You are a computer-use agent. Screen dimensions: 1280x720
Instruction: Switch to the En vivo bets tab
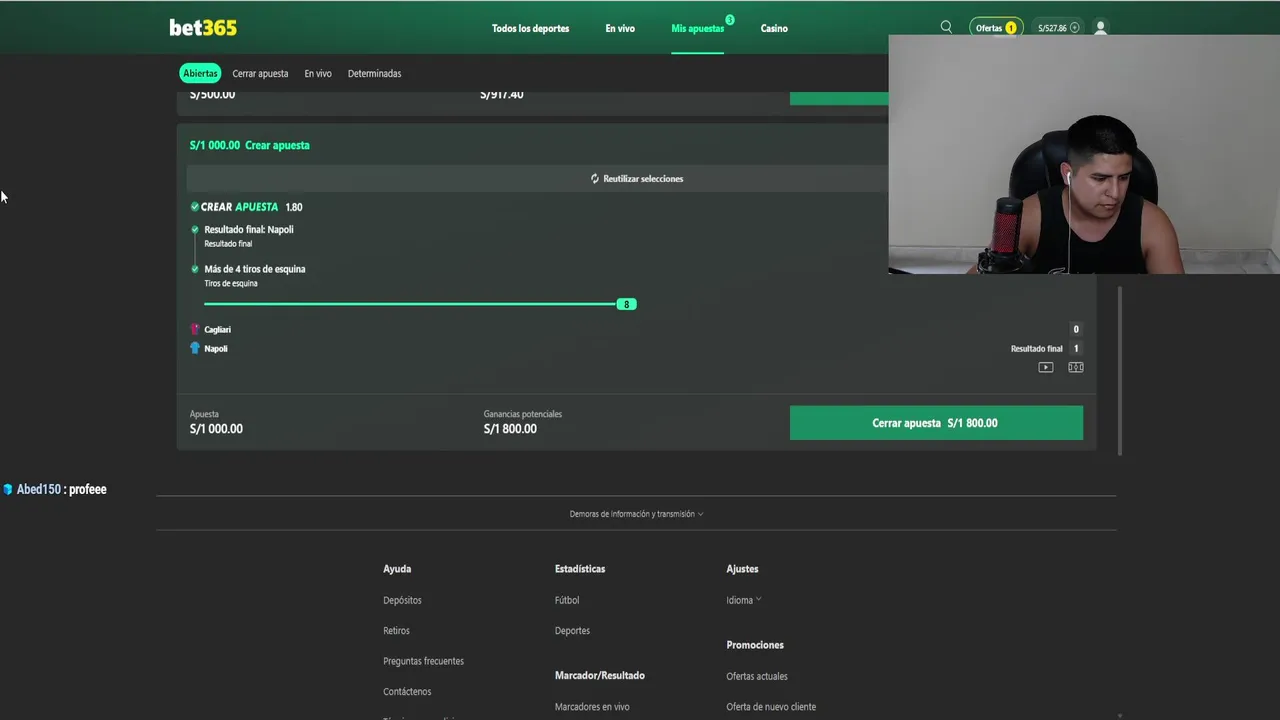point(318,73)
